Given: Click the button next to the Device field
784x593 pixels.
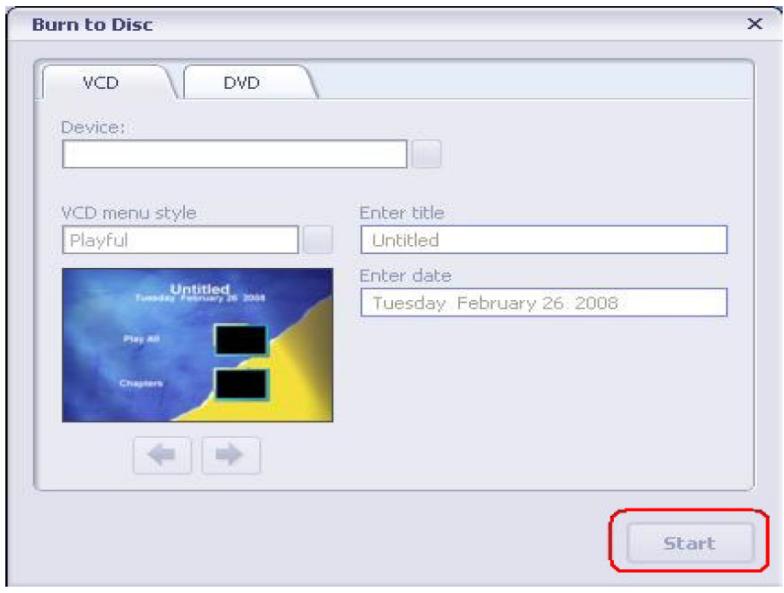Looking at the screenshot, I should [426, 154].
